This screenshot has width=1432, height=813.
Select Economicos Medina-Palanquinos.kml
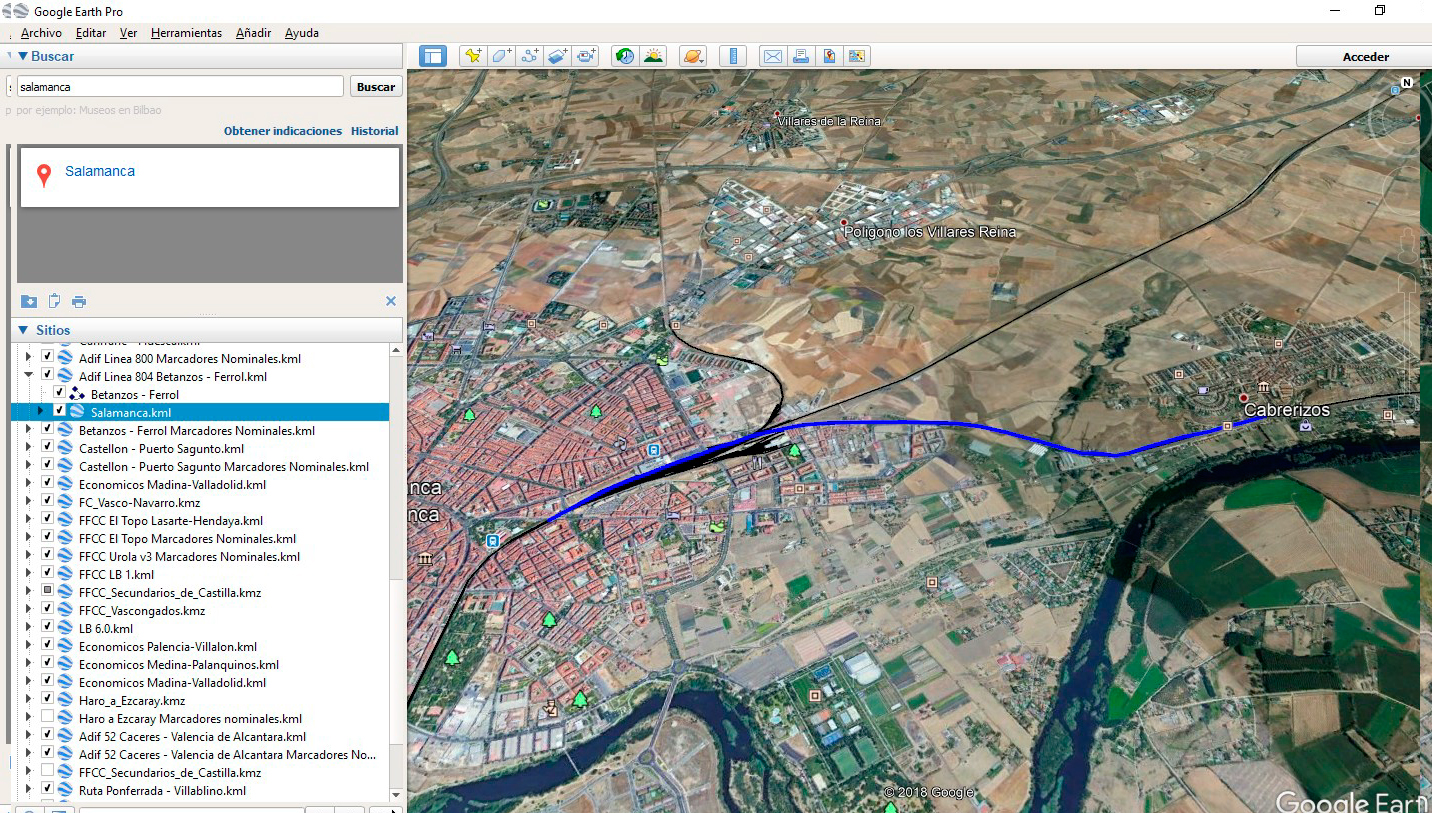tap(179, 664)
